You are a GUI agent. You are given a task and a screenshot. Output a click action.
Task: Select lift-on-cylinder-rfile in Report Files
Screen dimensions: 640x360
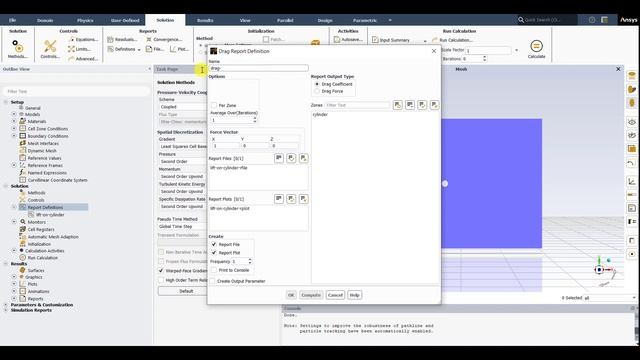coord(229,168)
